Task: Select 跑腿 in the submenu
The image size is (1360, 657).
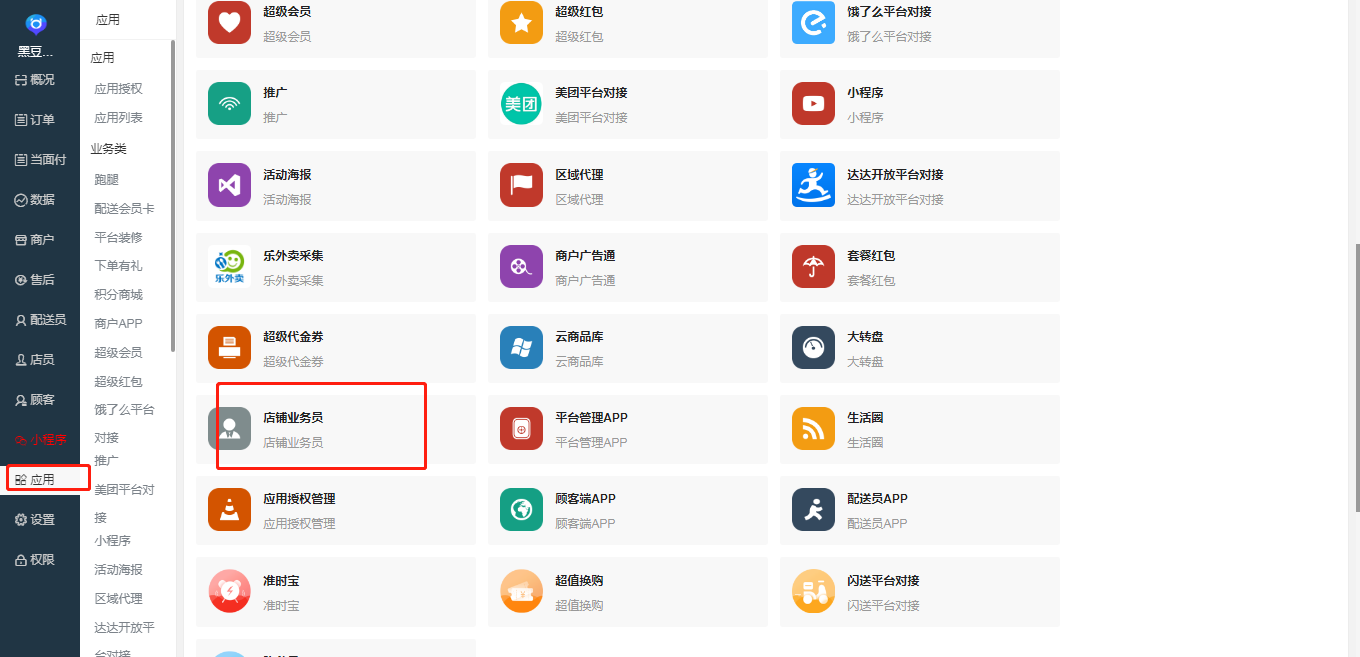Action: click(106, 180)
